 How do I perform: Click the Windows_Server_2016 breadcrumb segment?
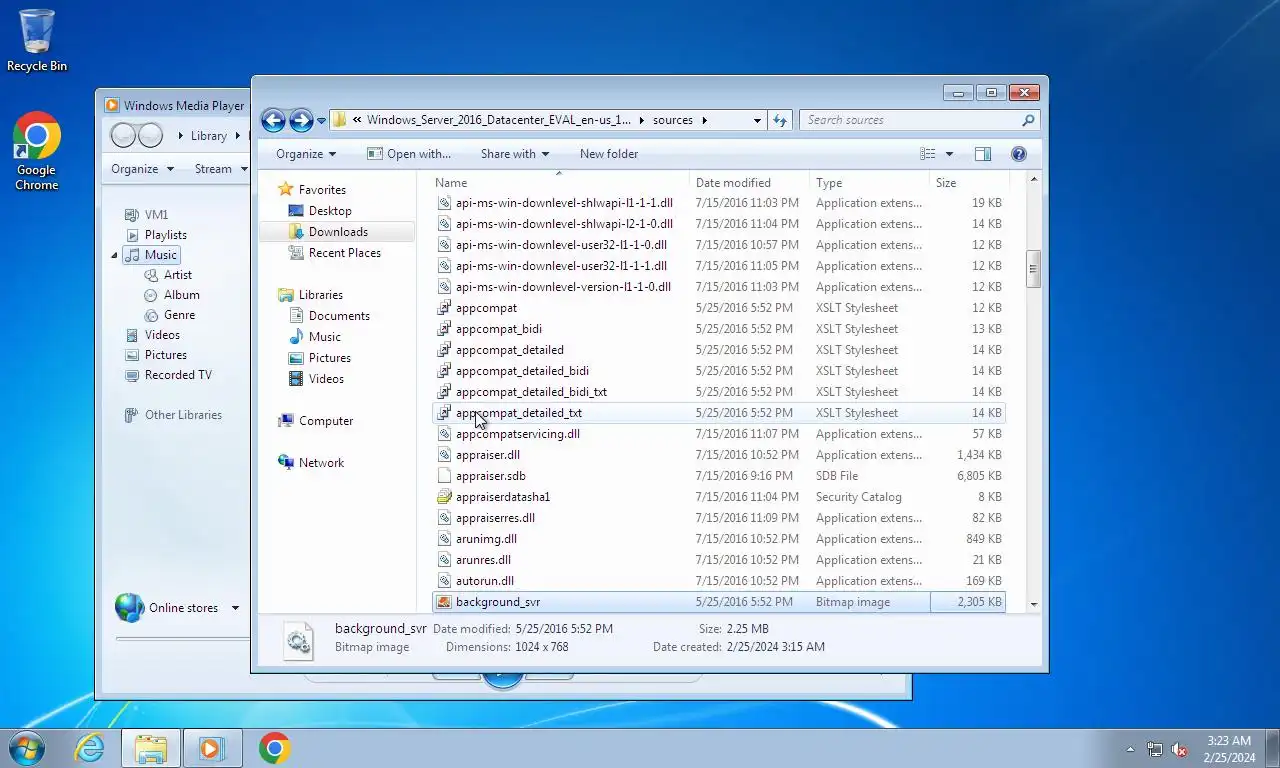(x=498, y=120)
